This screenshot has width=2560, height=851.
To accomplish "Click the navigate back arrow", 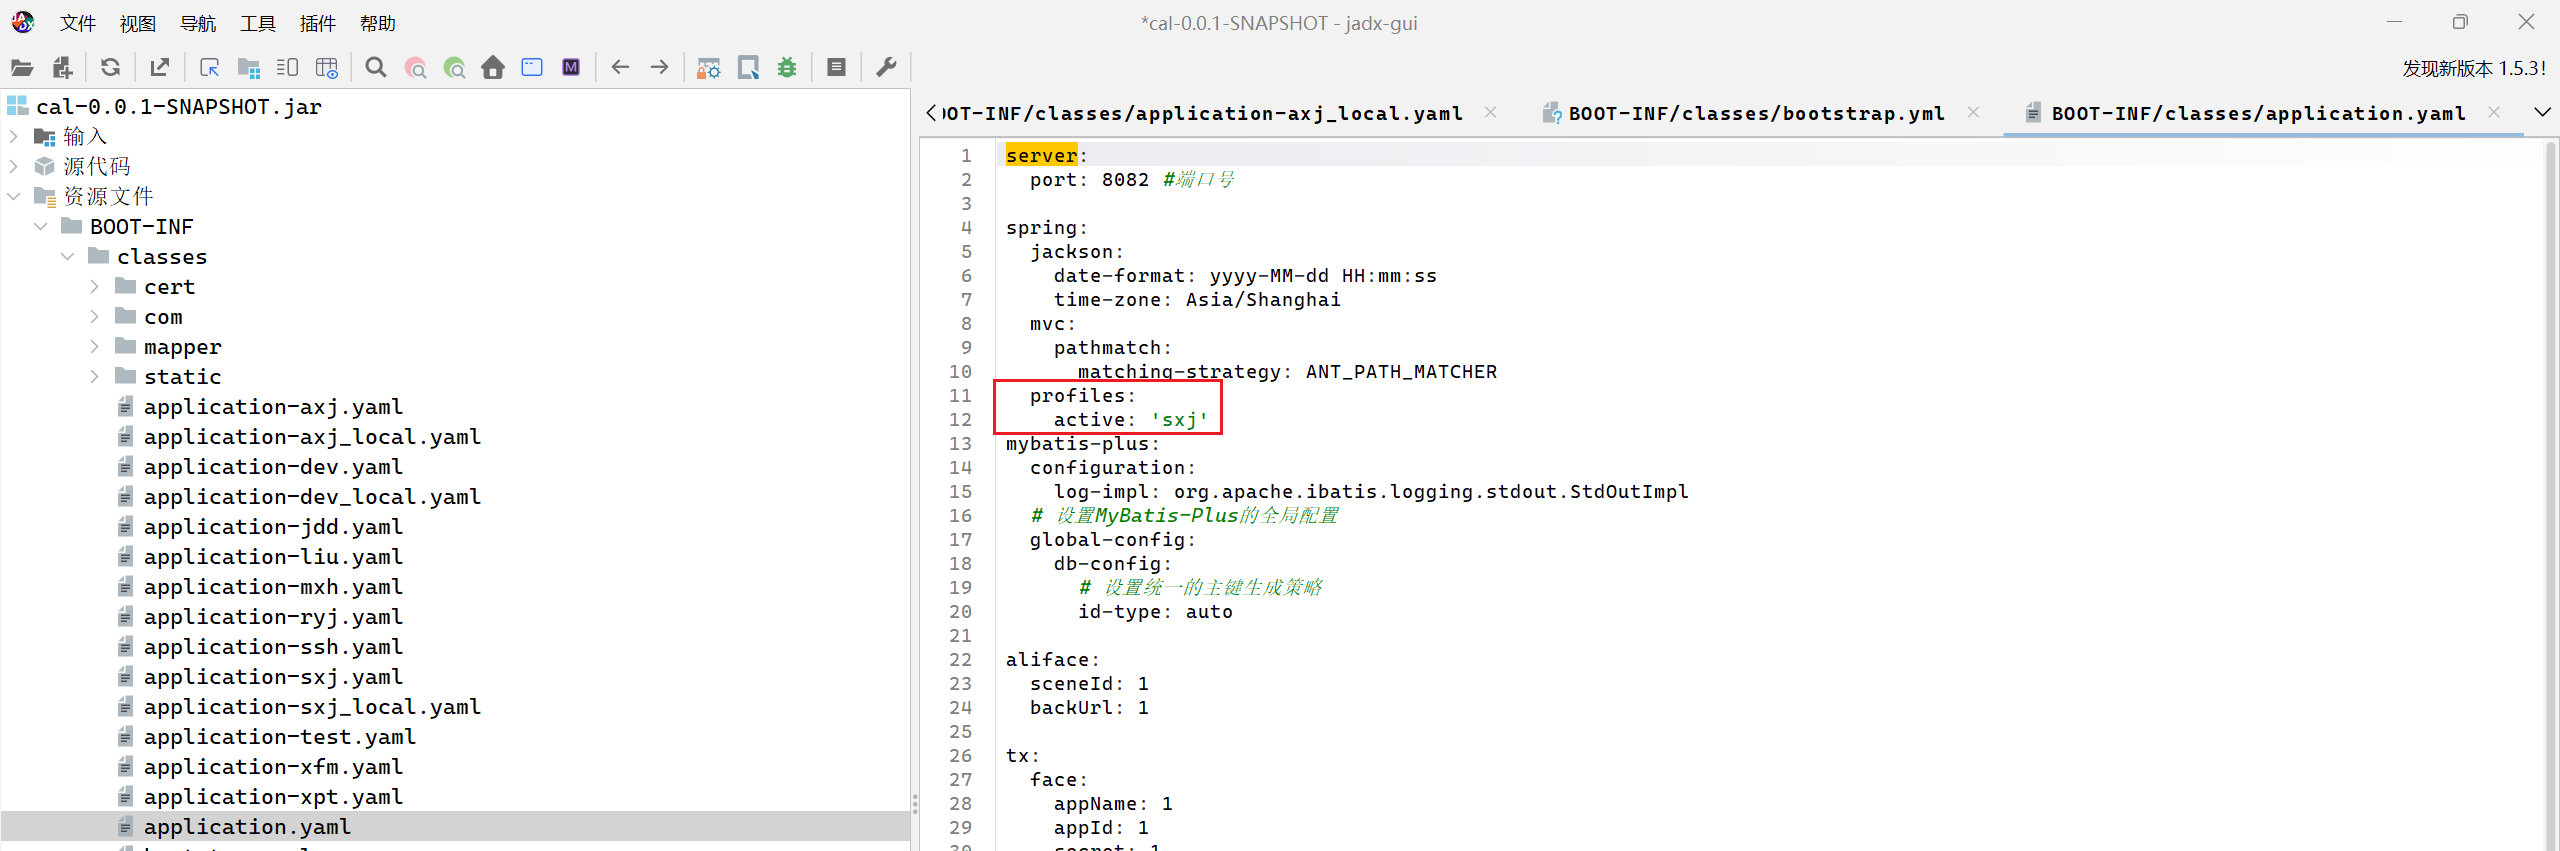I will (x=620, y=68).
